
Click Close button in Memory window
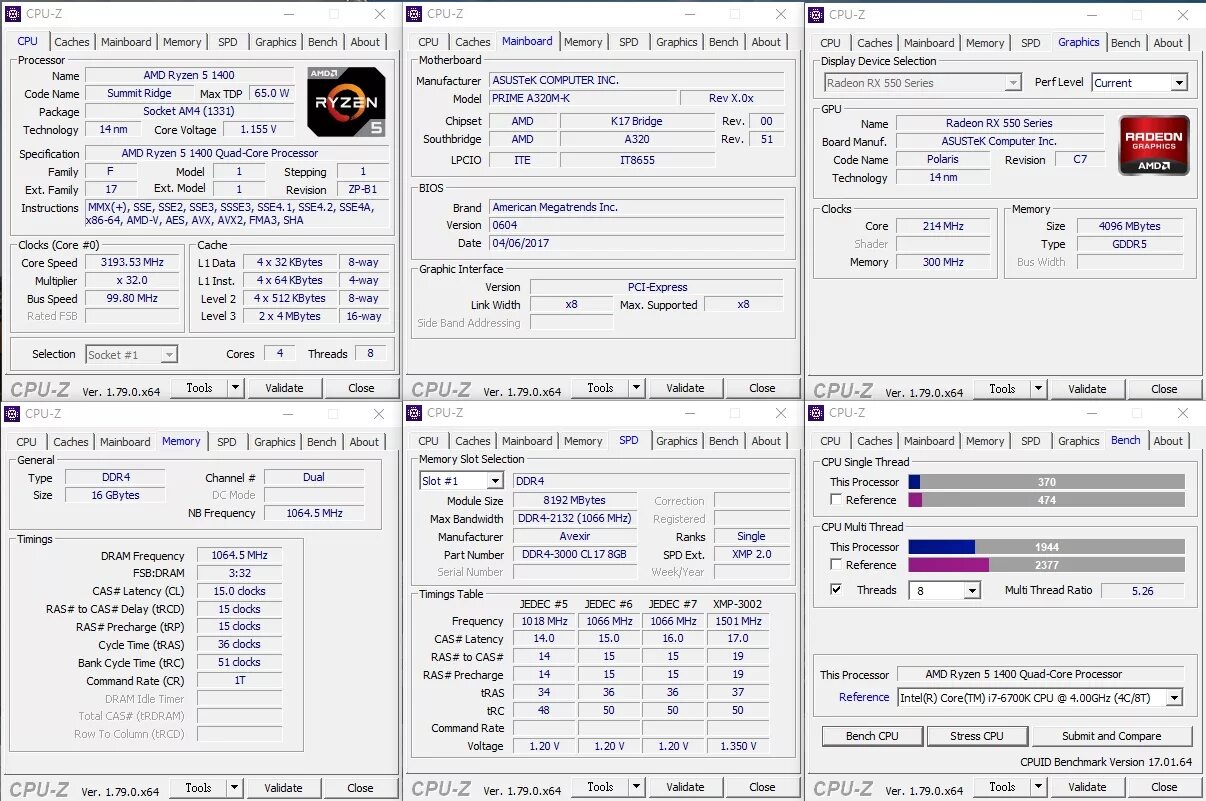pyautogui.click(x=360, y=788)
